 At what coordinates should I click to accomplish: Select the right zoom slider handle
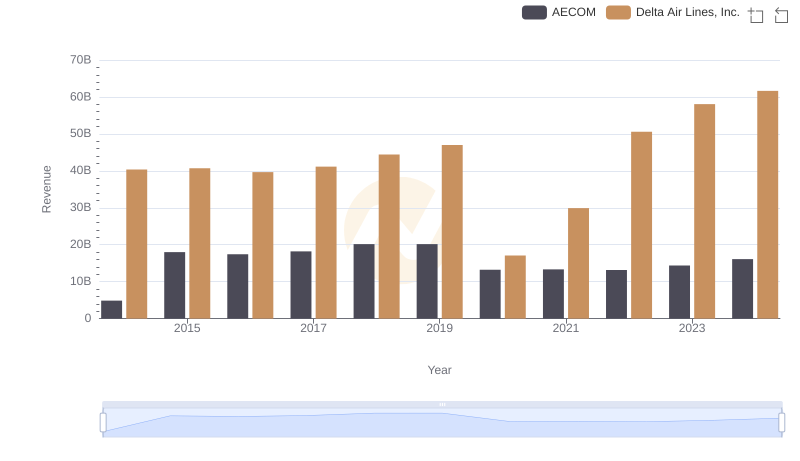click(x=782, y=423)
